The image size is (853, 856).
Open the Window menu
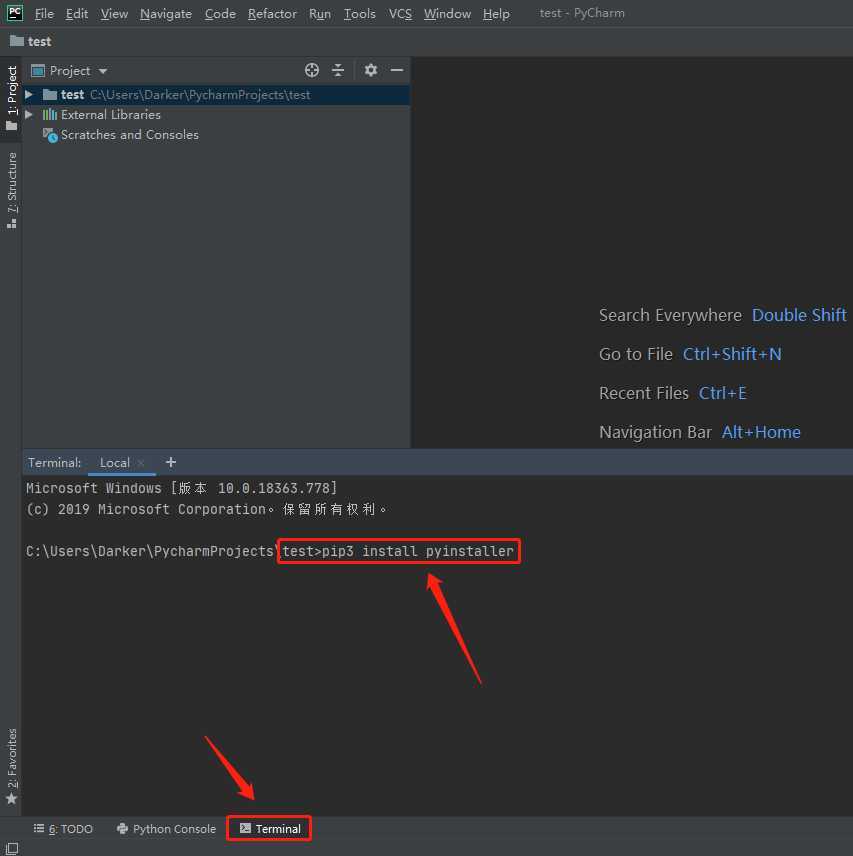click(448, 14)
